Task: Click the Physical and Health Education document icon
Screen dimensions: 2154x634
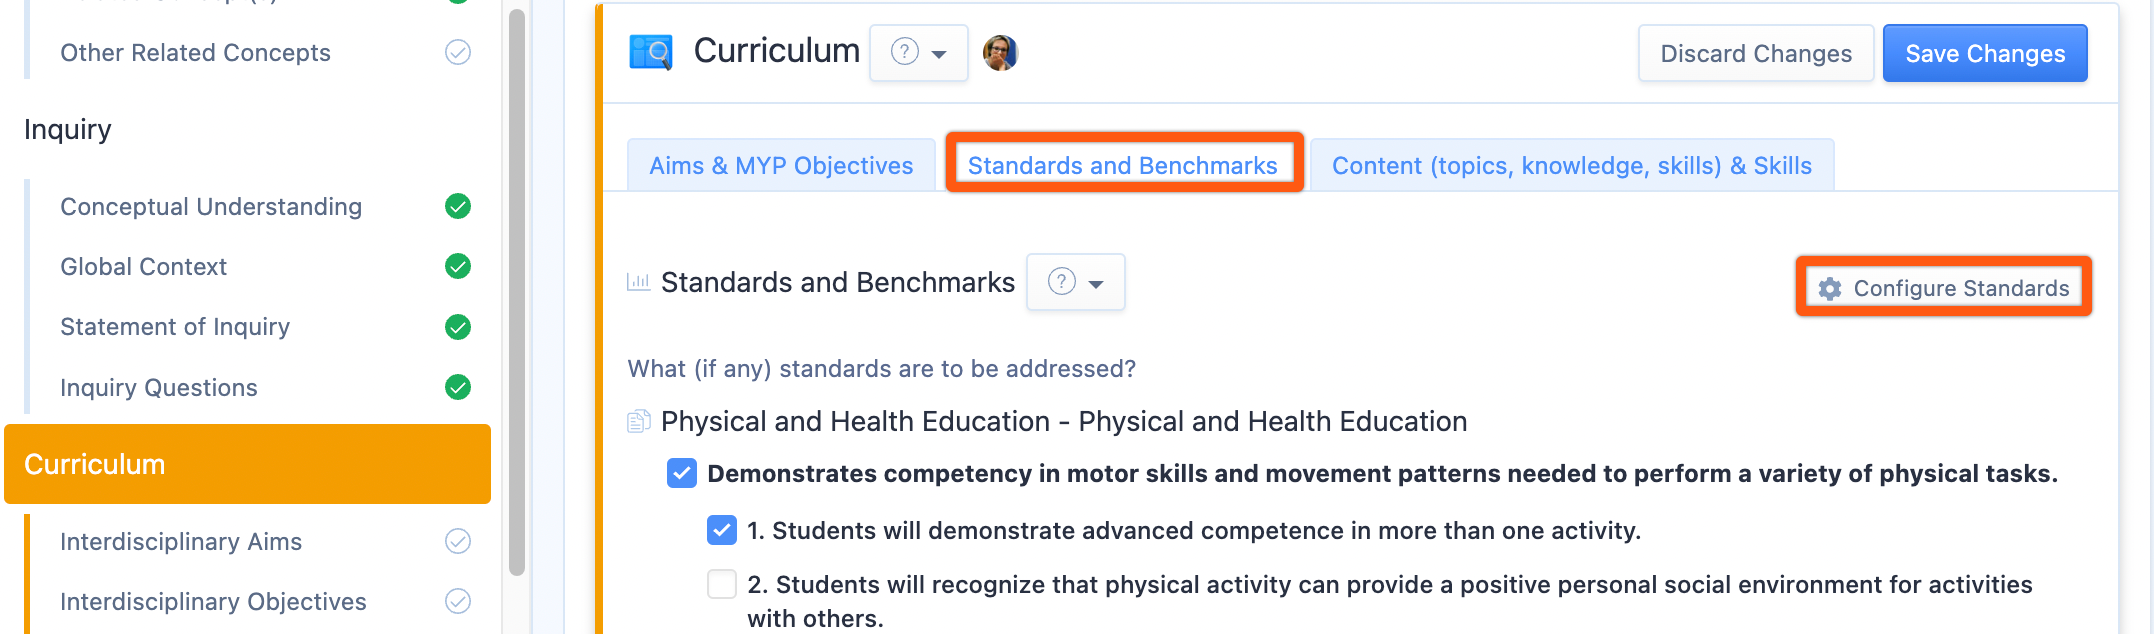Action: click(639, 422)
